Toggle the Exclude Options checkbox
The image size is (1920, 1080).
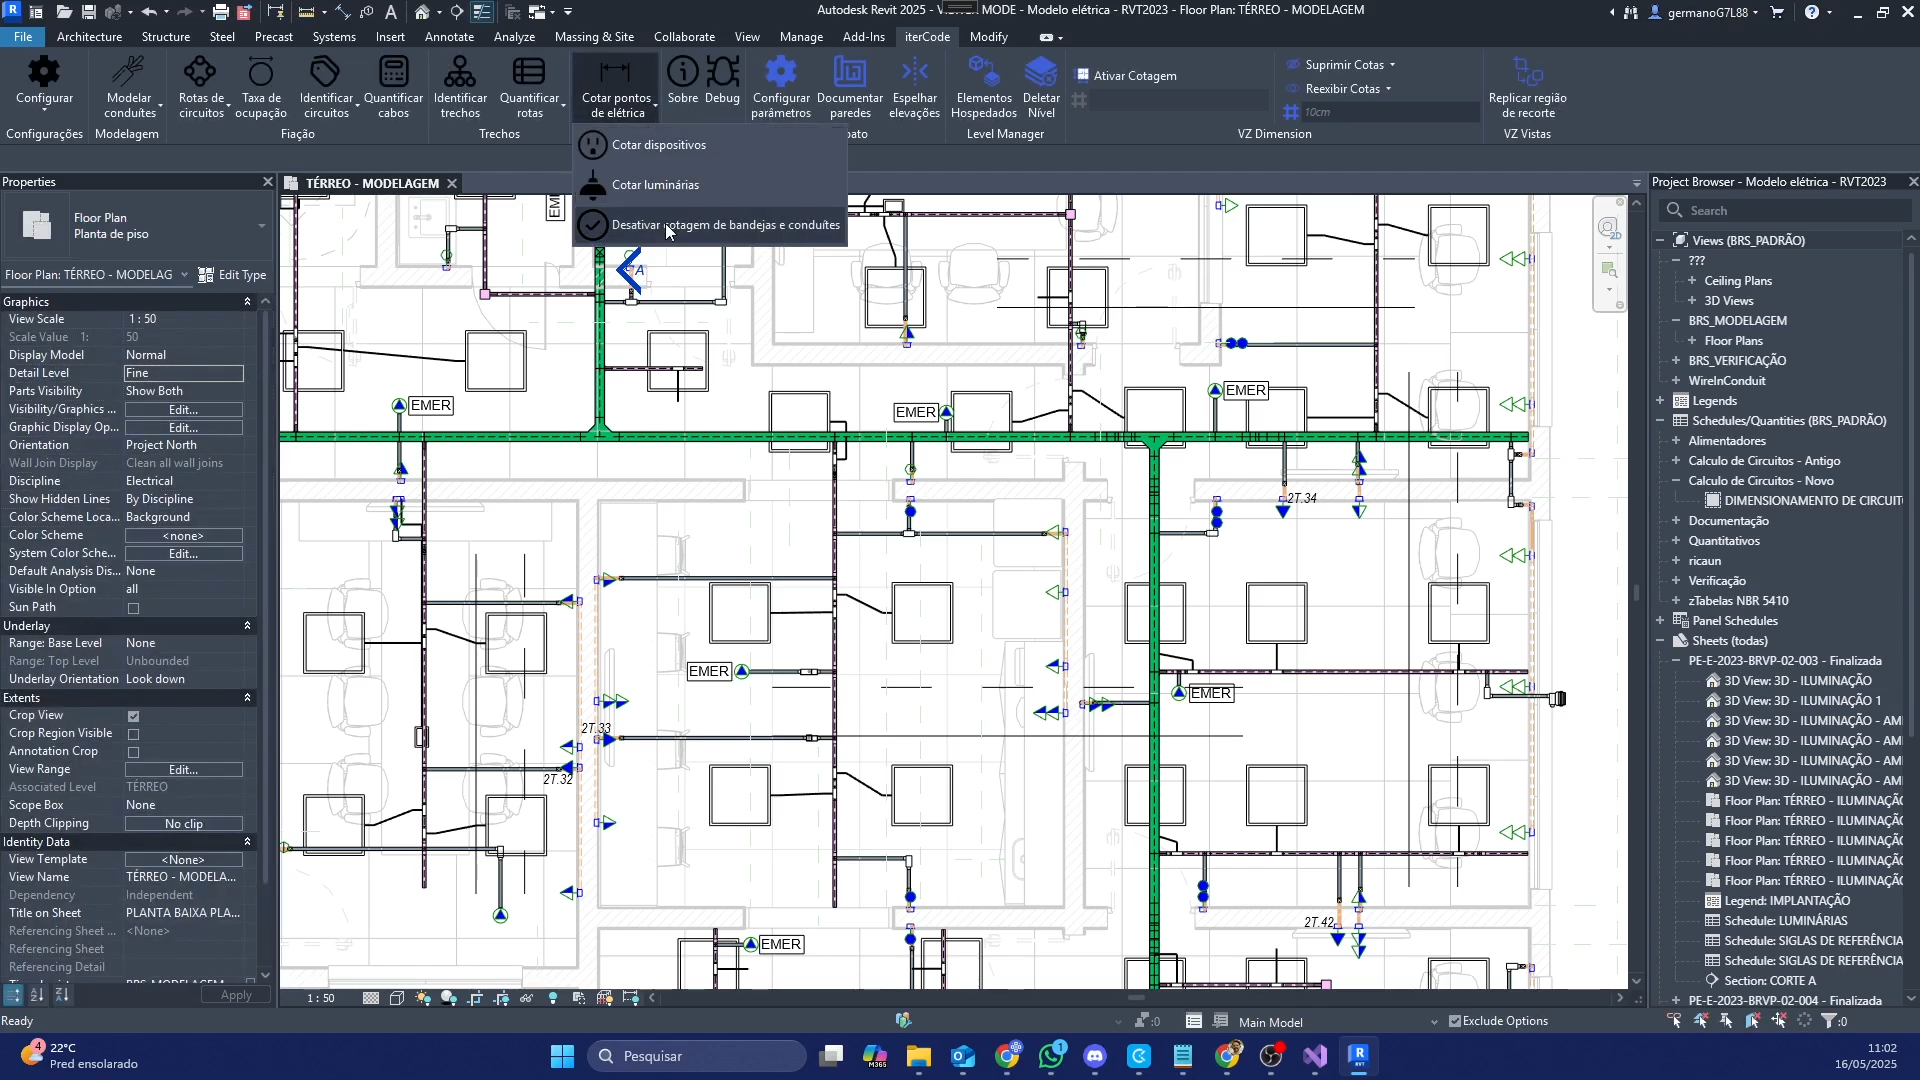(1455, 1021)
